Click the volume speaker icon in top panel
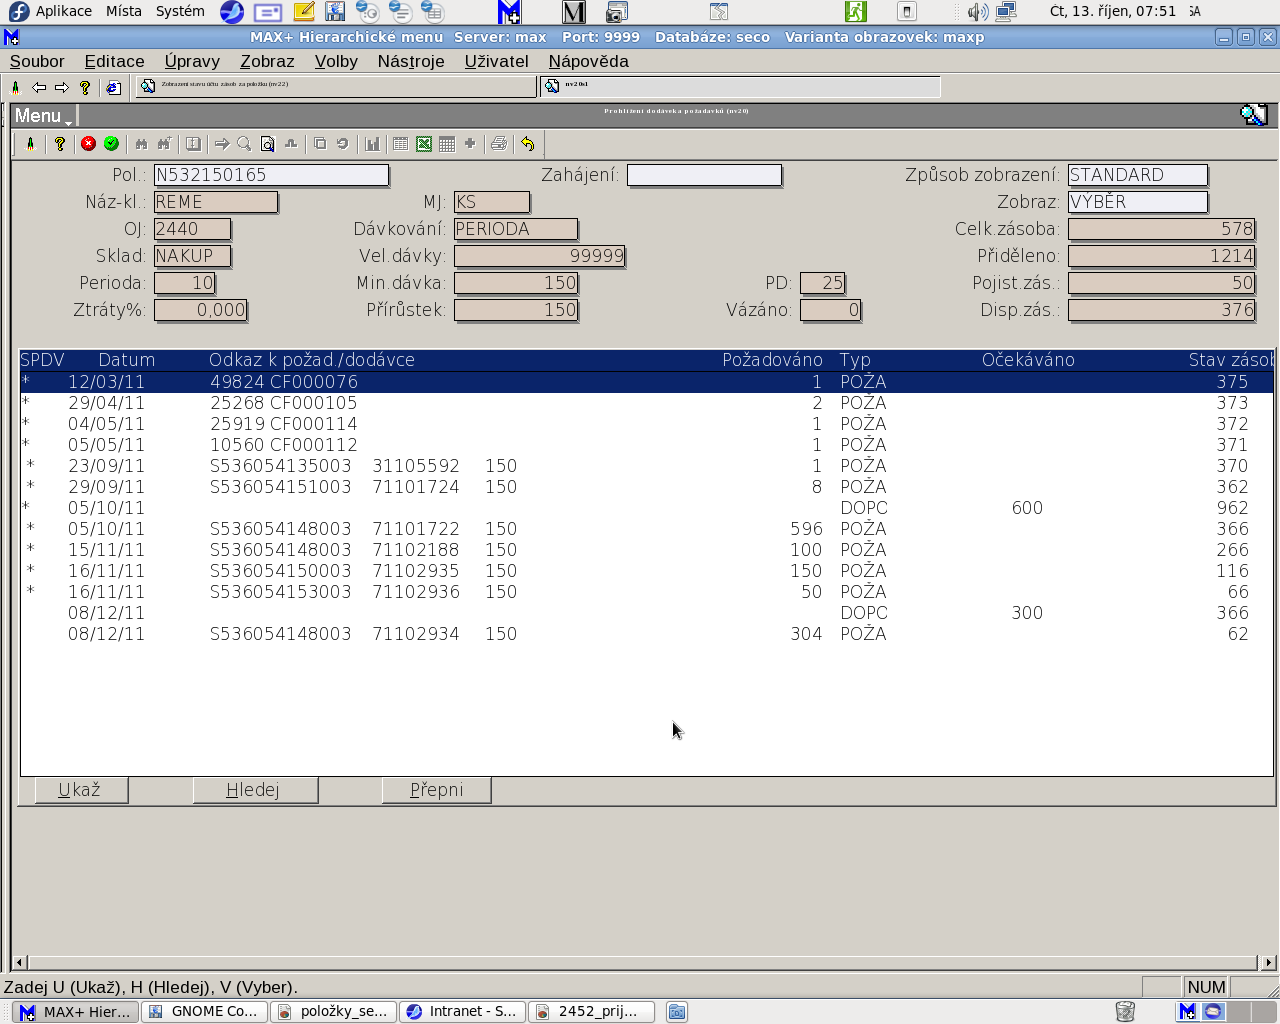 977,12
